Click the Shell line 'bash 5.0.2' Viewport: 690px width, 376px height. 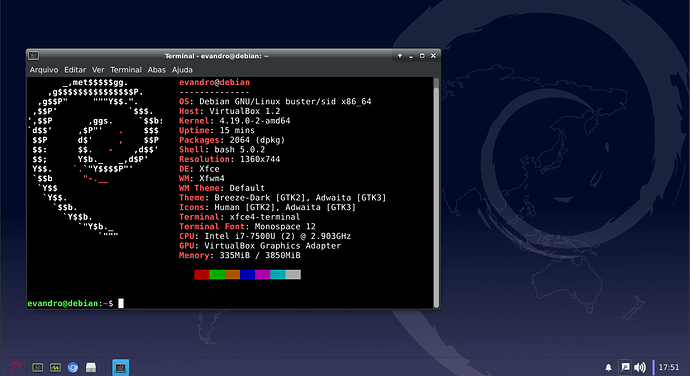(222, 150)
